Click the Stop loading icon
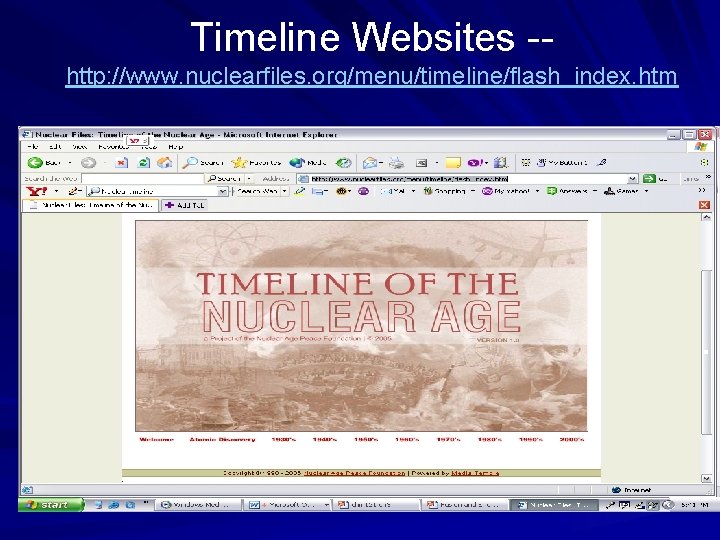The image size is (720, 540). click(x=121, y=163)
